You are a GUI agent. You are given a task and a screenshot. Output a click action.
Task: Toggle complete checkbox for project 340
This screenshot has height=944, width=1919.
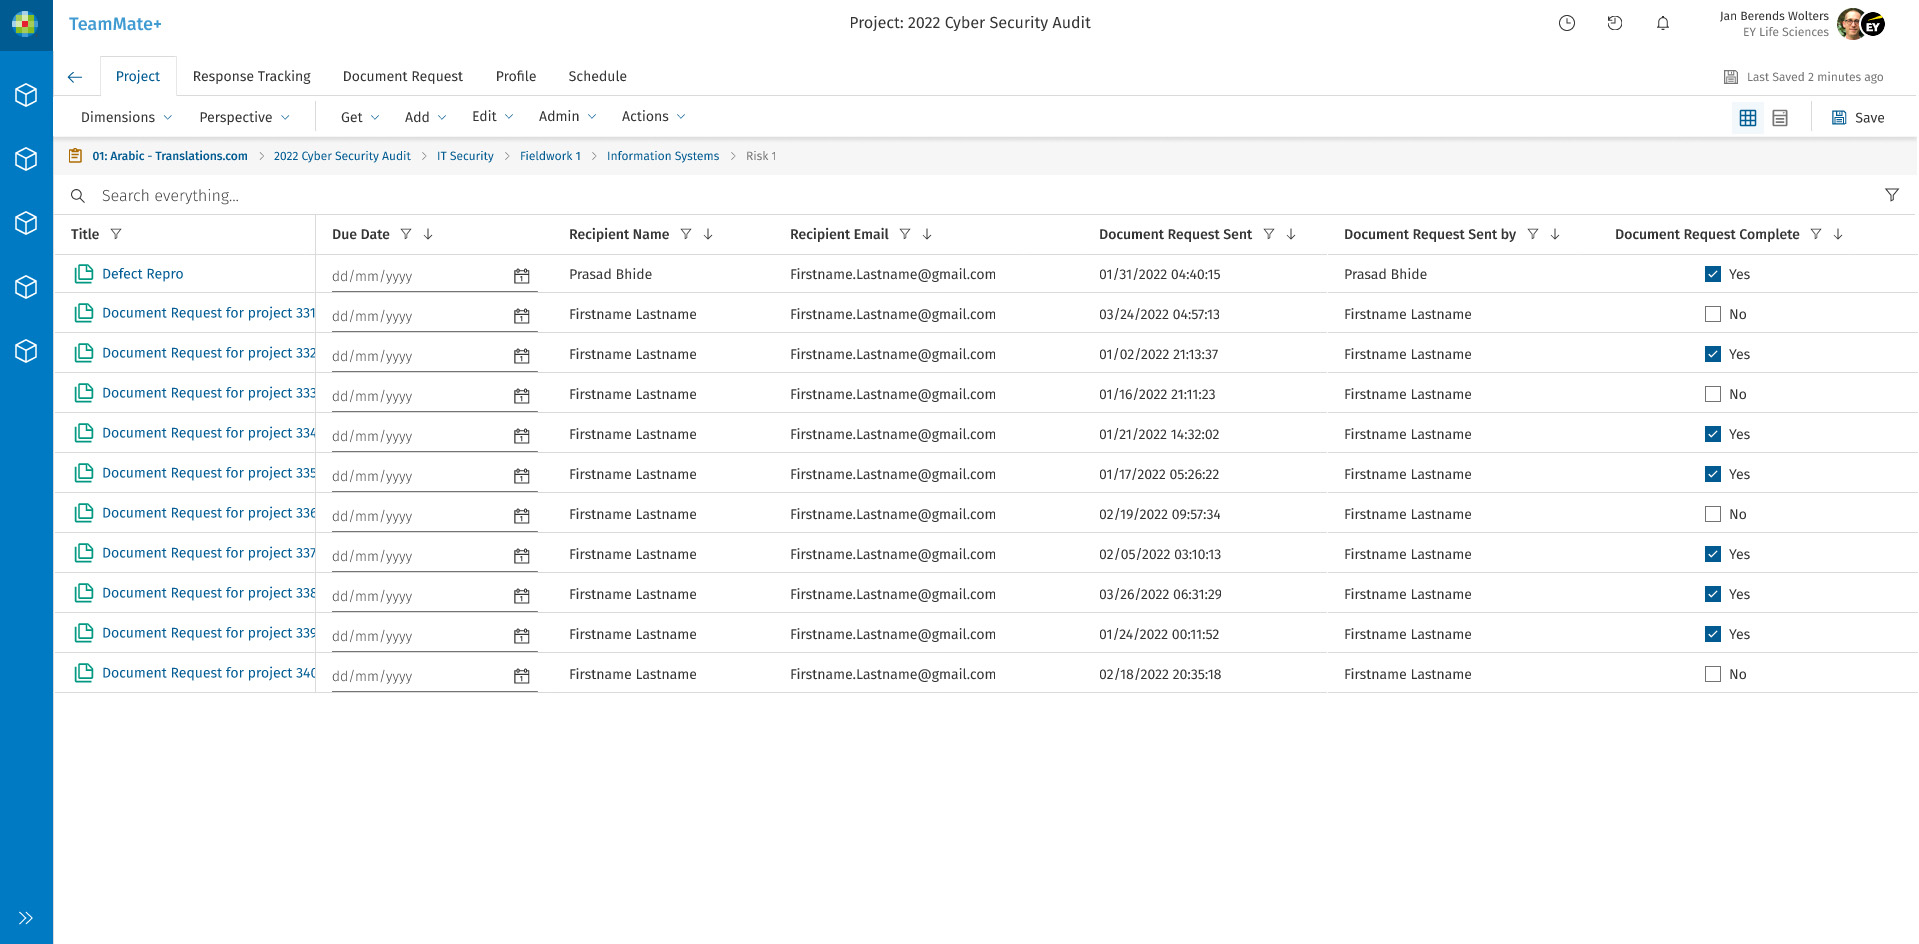(x=1712, y=674)
